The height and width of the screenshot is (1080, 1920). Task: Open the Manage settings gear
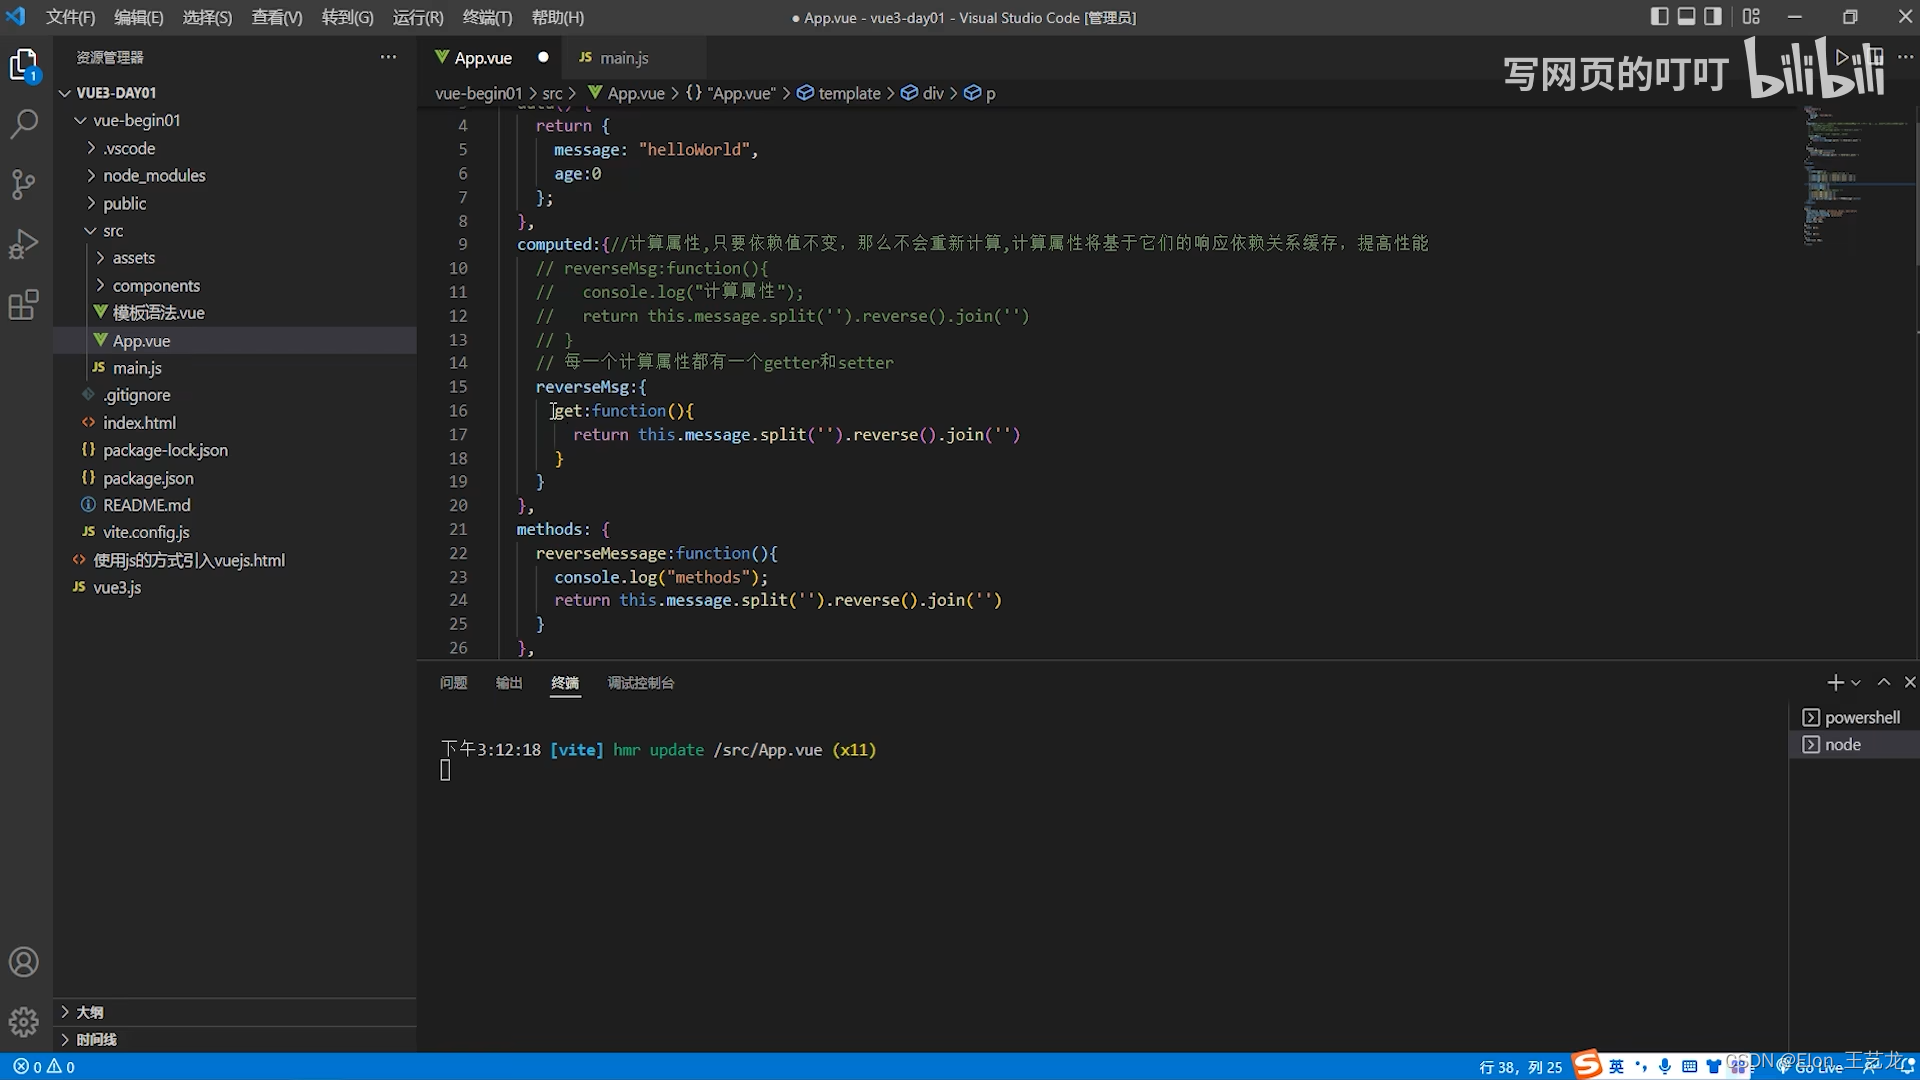point(24,1022)
